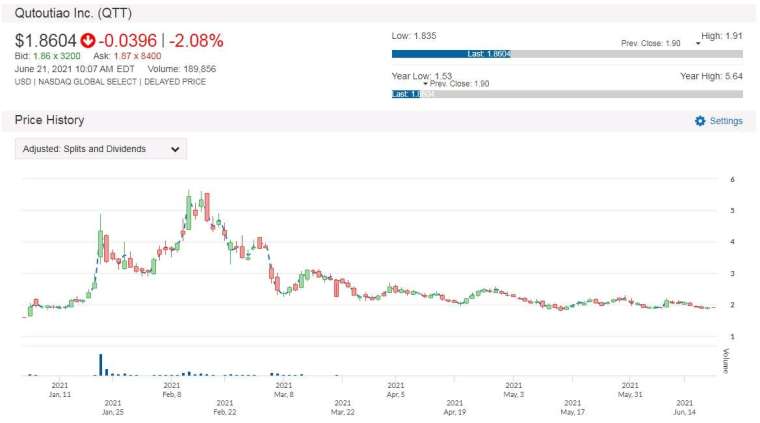Click the Settings gear icon
This screenshot has height=423, width=760.
coord(700,121)
